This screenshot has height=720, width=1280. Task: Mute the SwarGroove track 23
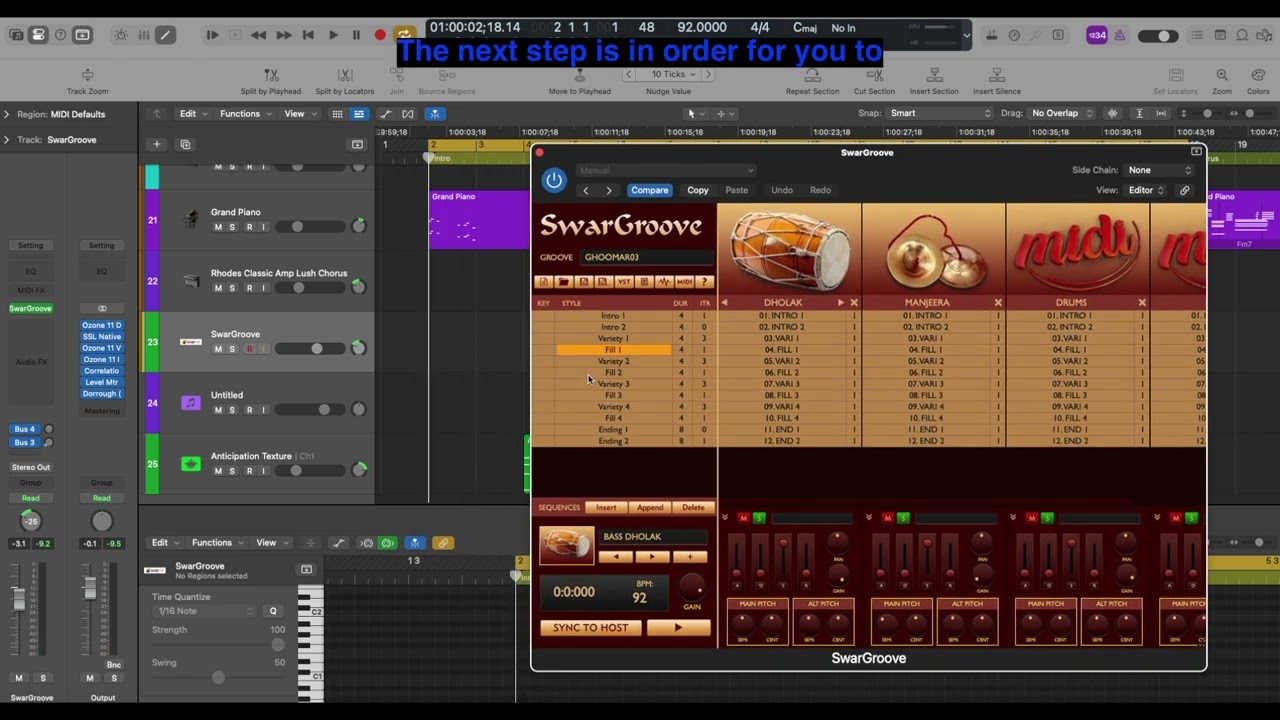[218, 349]
